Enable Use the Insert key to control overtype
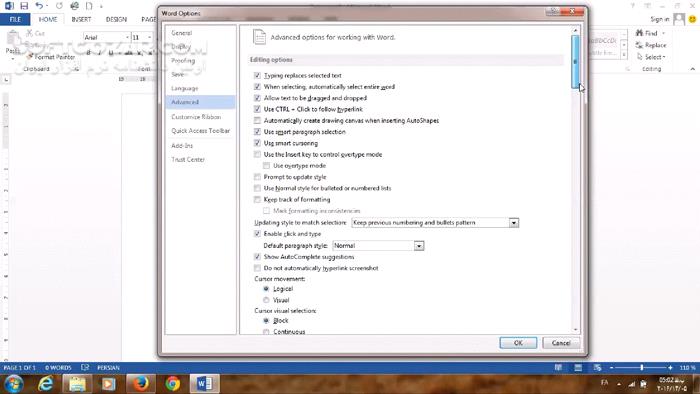Viewport: 700px width, 394px height. point(257,154)
